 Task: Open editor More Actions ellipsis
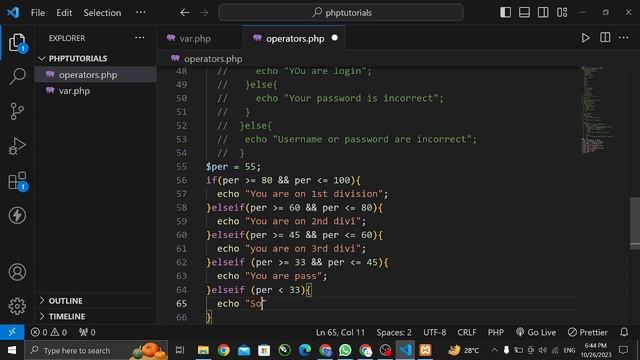point(623,38)
